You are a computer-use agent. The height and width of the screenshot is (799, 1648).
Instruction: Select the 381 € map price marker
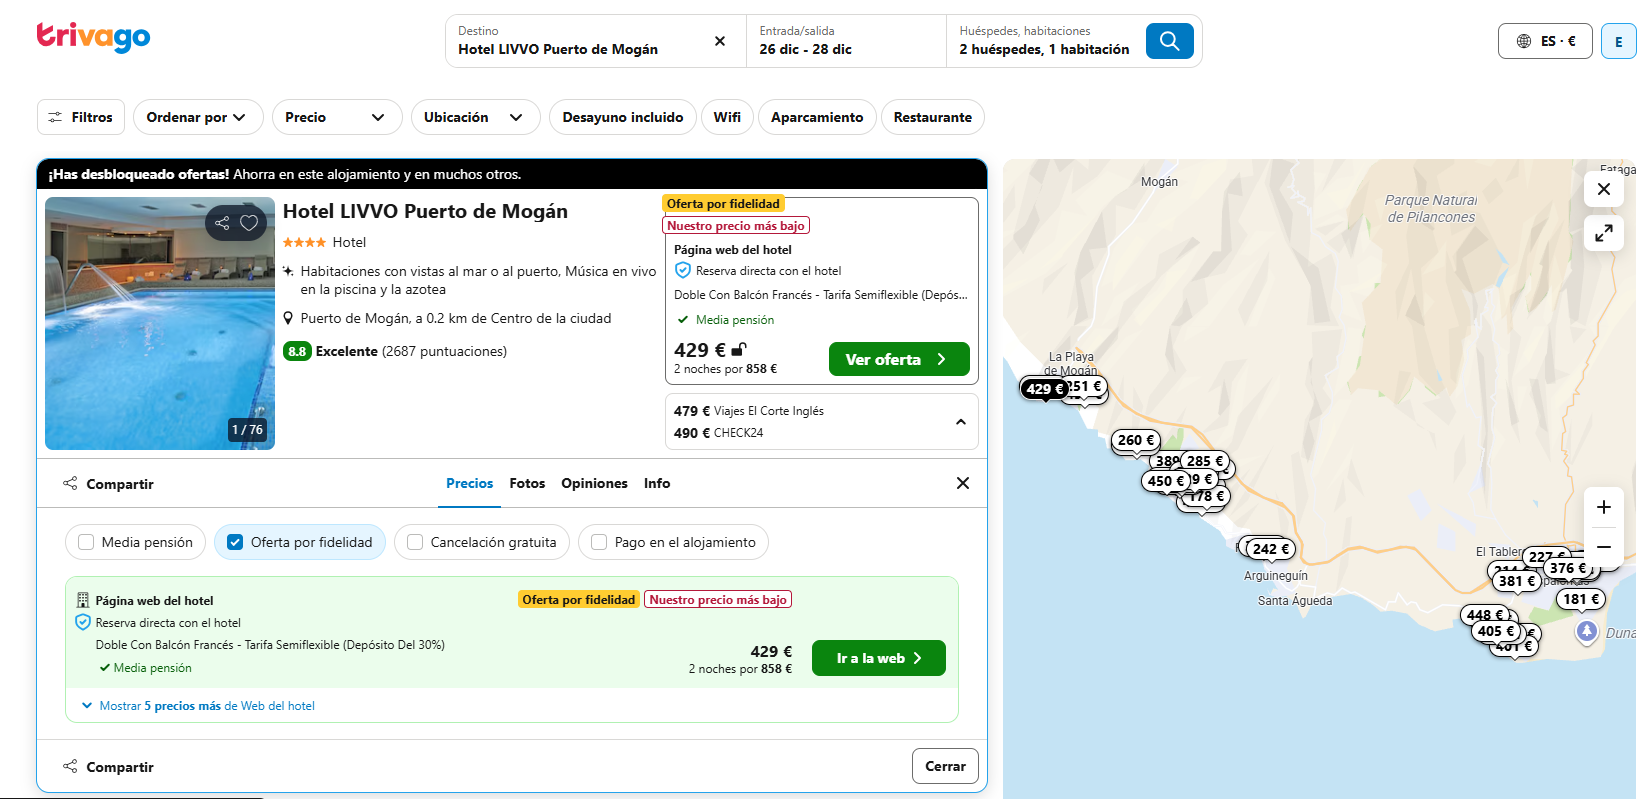click(x=1517, y=581)
